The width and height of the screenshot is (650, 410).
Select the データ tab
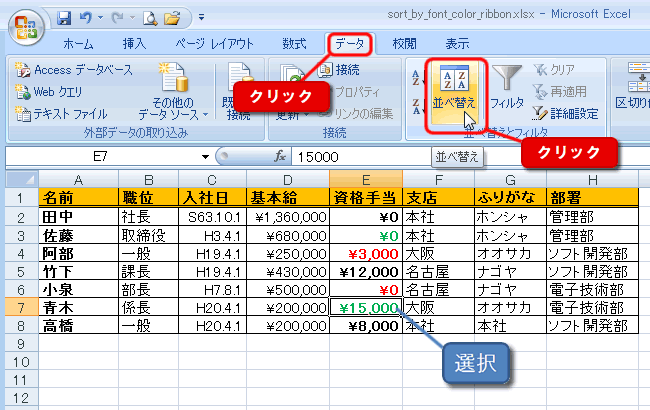pos(350,44)
